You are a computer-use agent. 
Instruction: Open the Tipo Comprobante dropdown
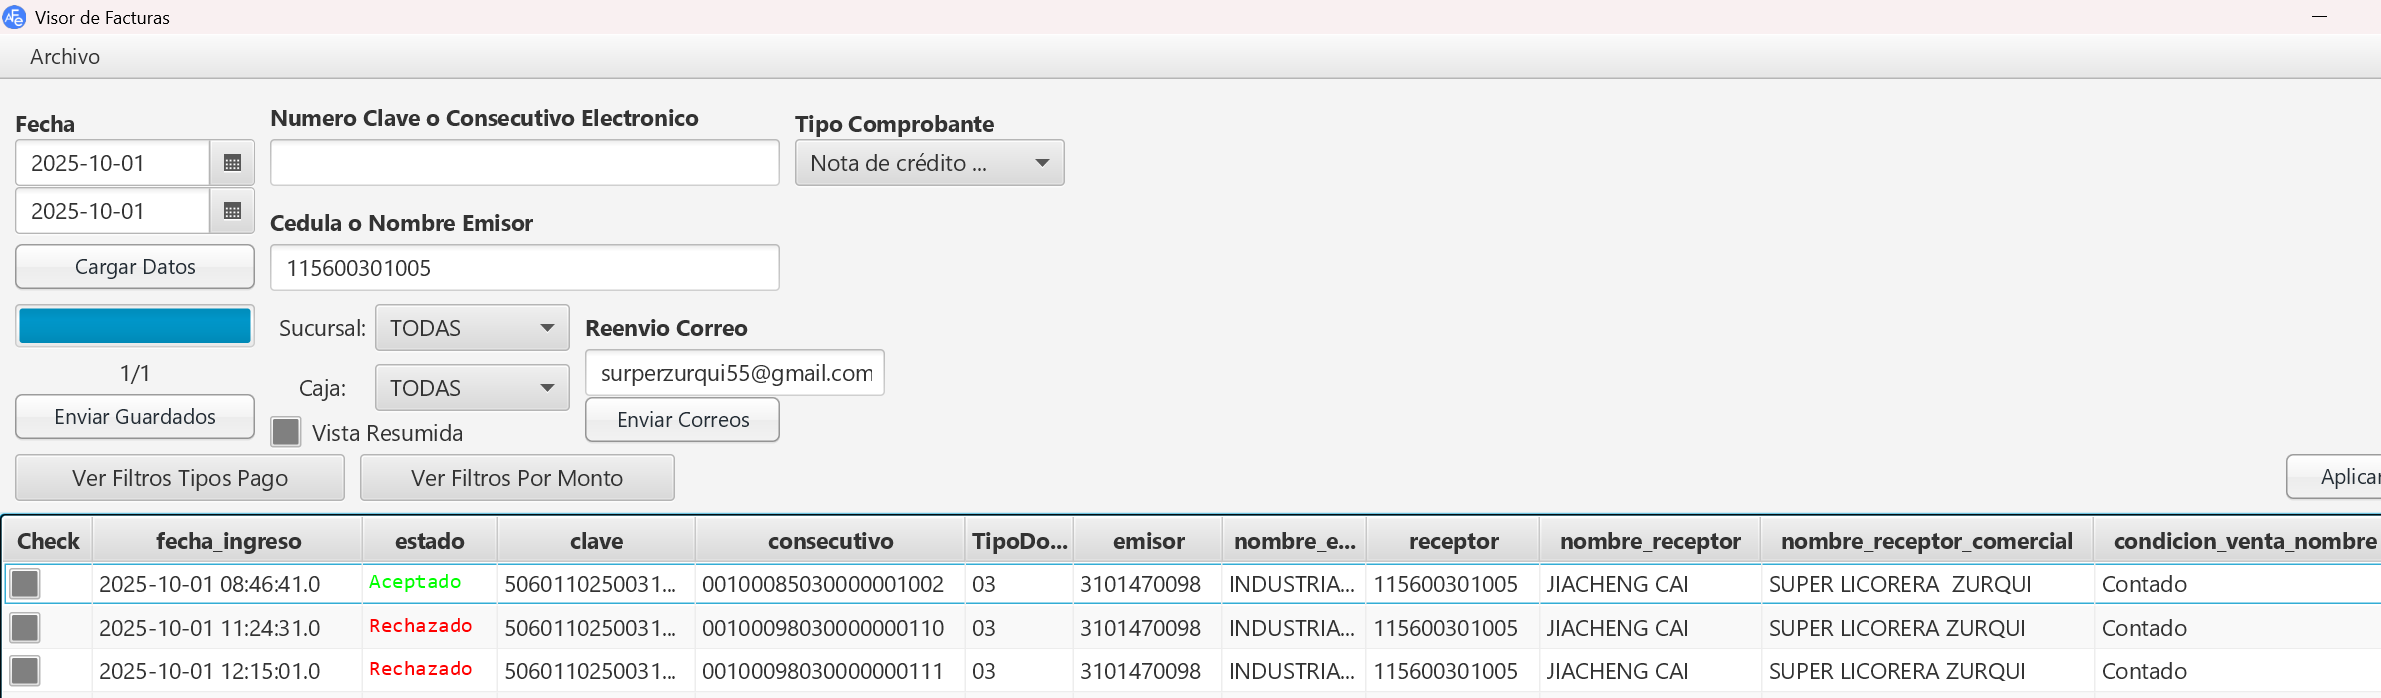[x=929, y=163]
